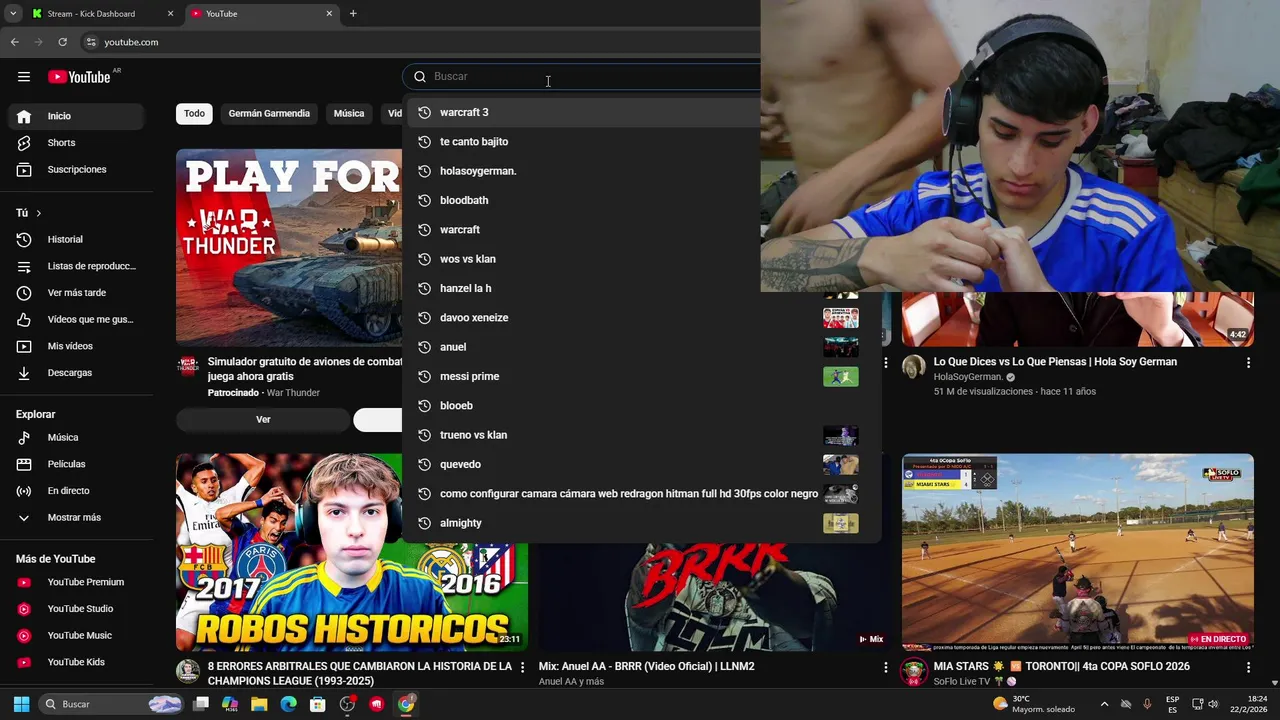Open Microsoft Edge from the taskbar

coord(288,704)
